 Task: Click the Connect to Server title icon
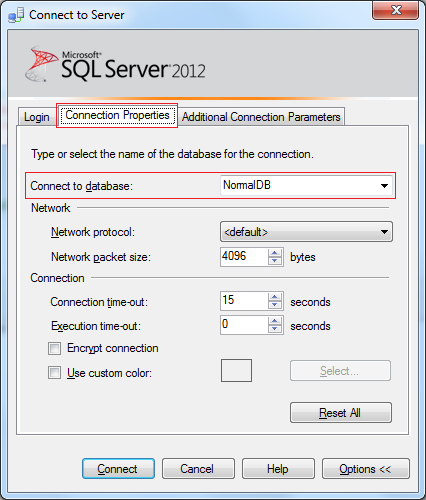[x=16, y=15]
